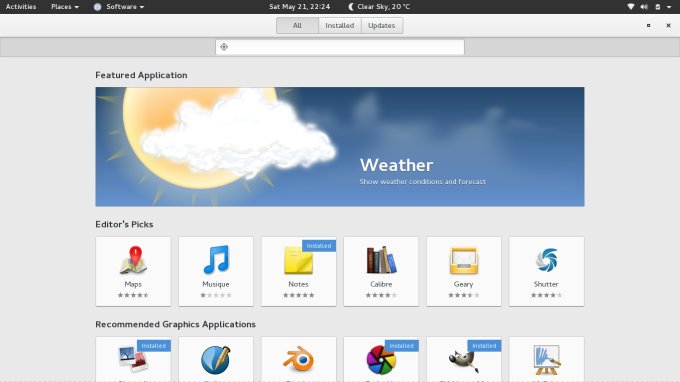Click the Installed badge on the color wheel tile

[x=402, y=346]
